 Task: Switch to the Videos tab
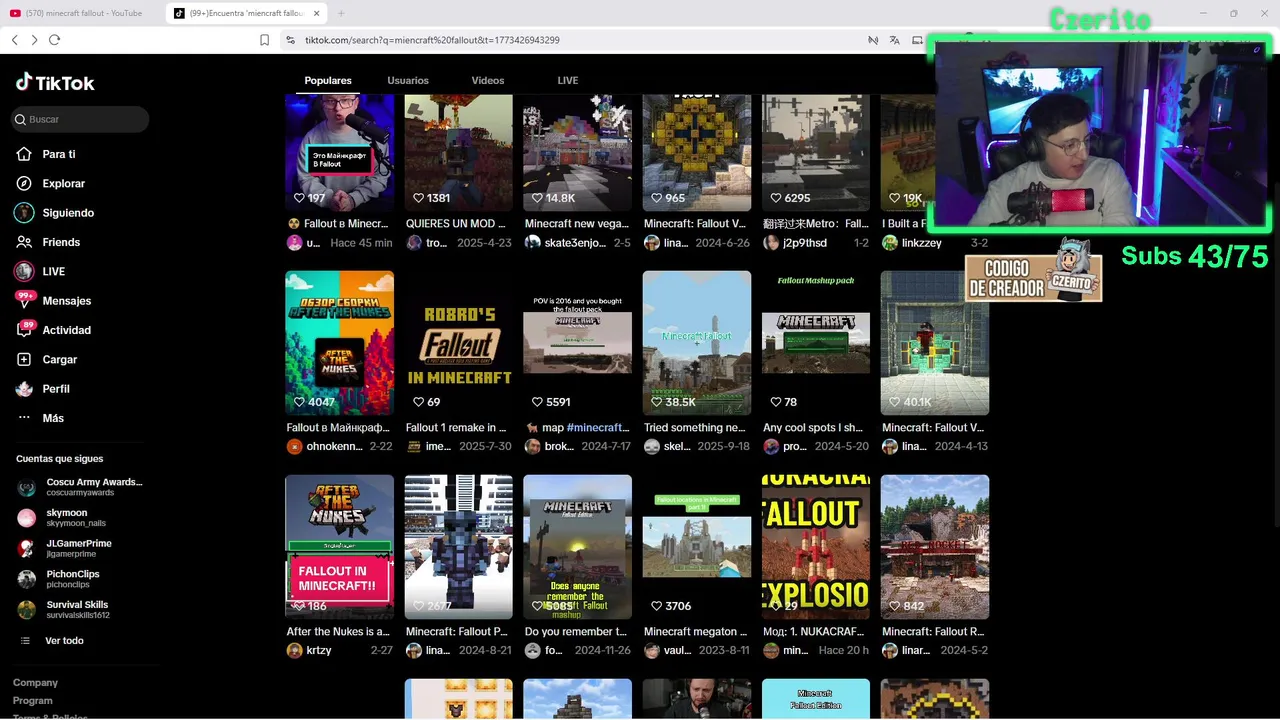click(488, 80)
